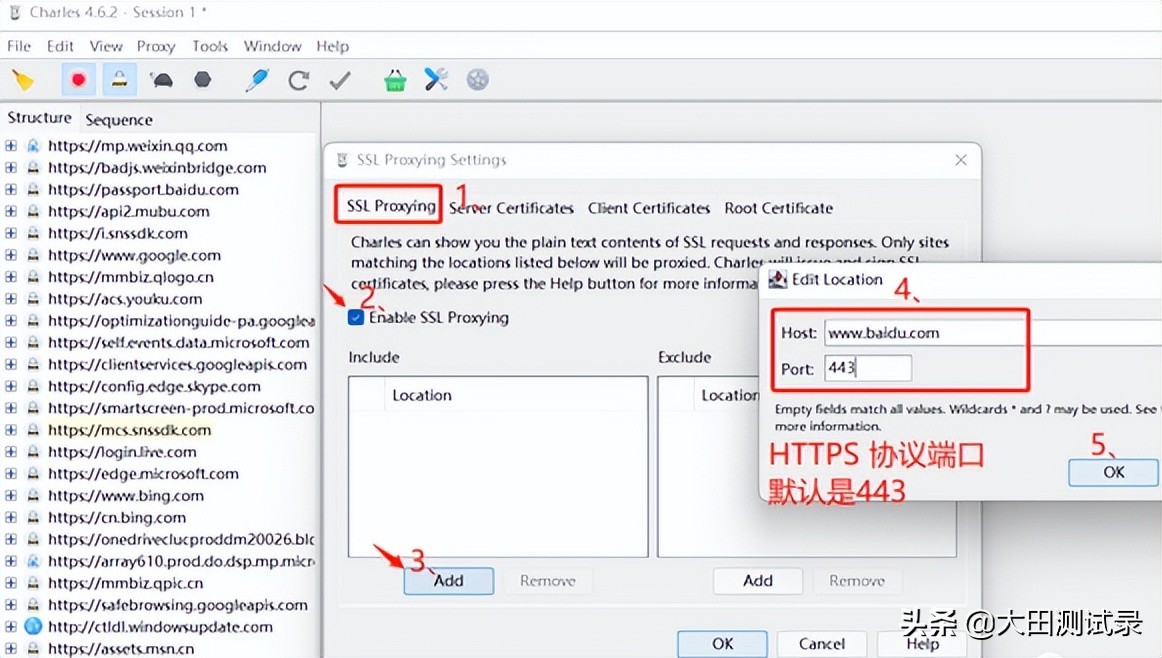Click the Host input field
This screenshot has width=1162, height=658.
pos(993,333)
